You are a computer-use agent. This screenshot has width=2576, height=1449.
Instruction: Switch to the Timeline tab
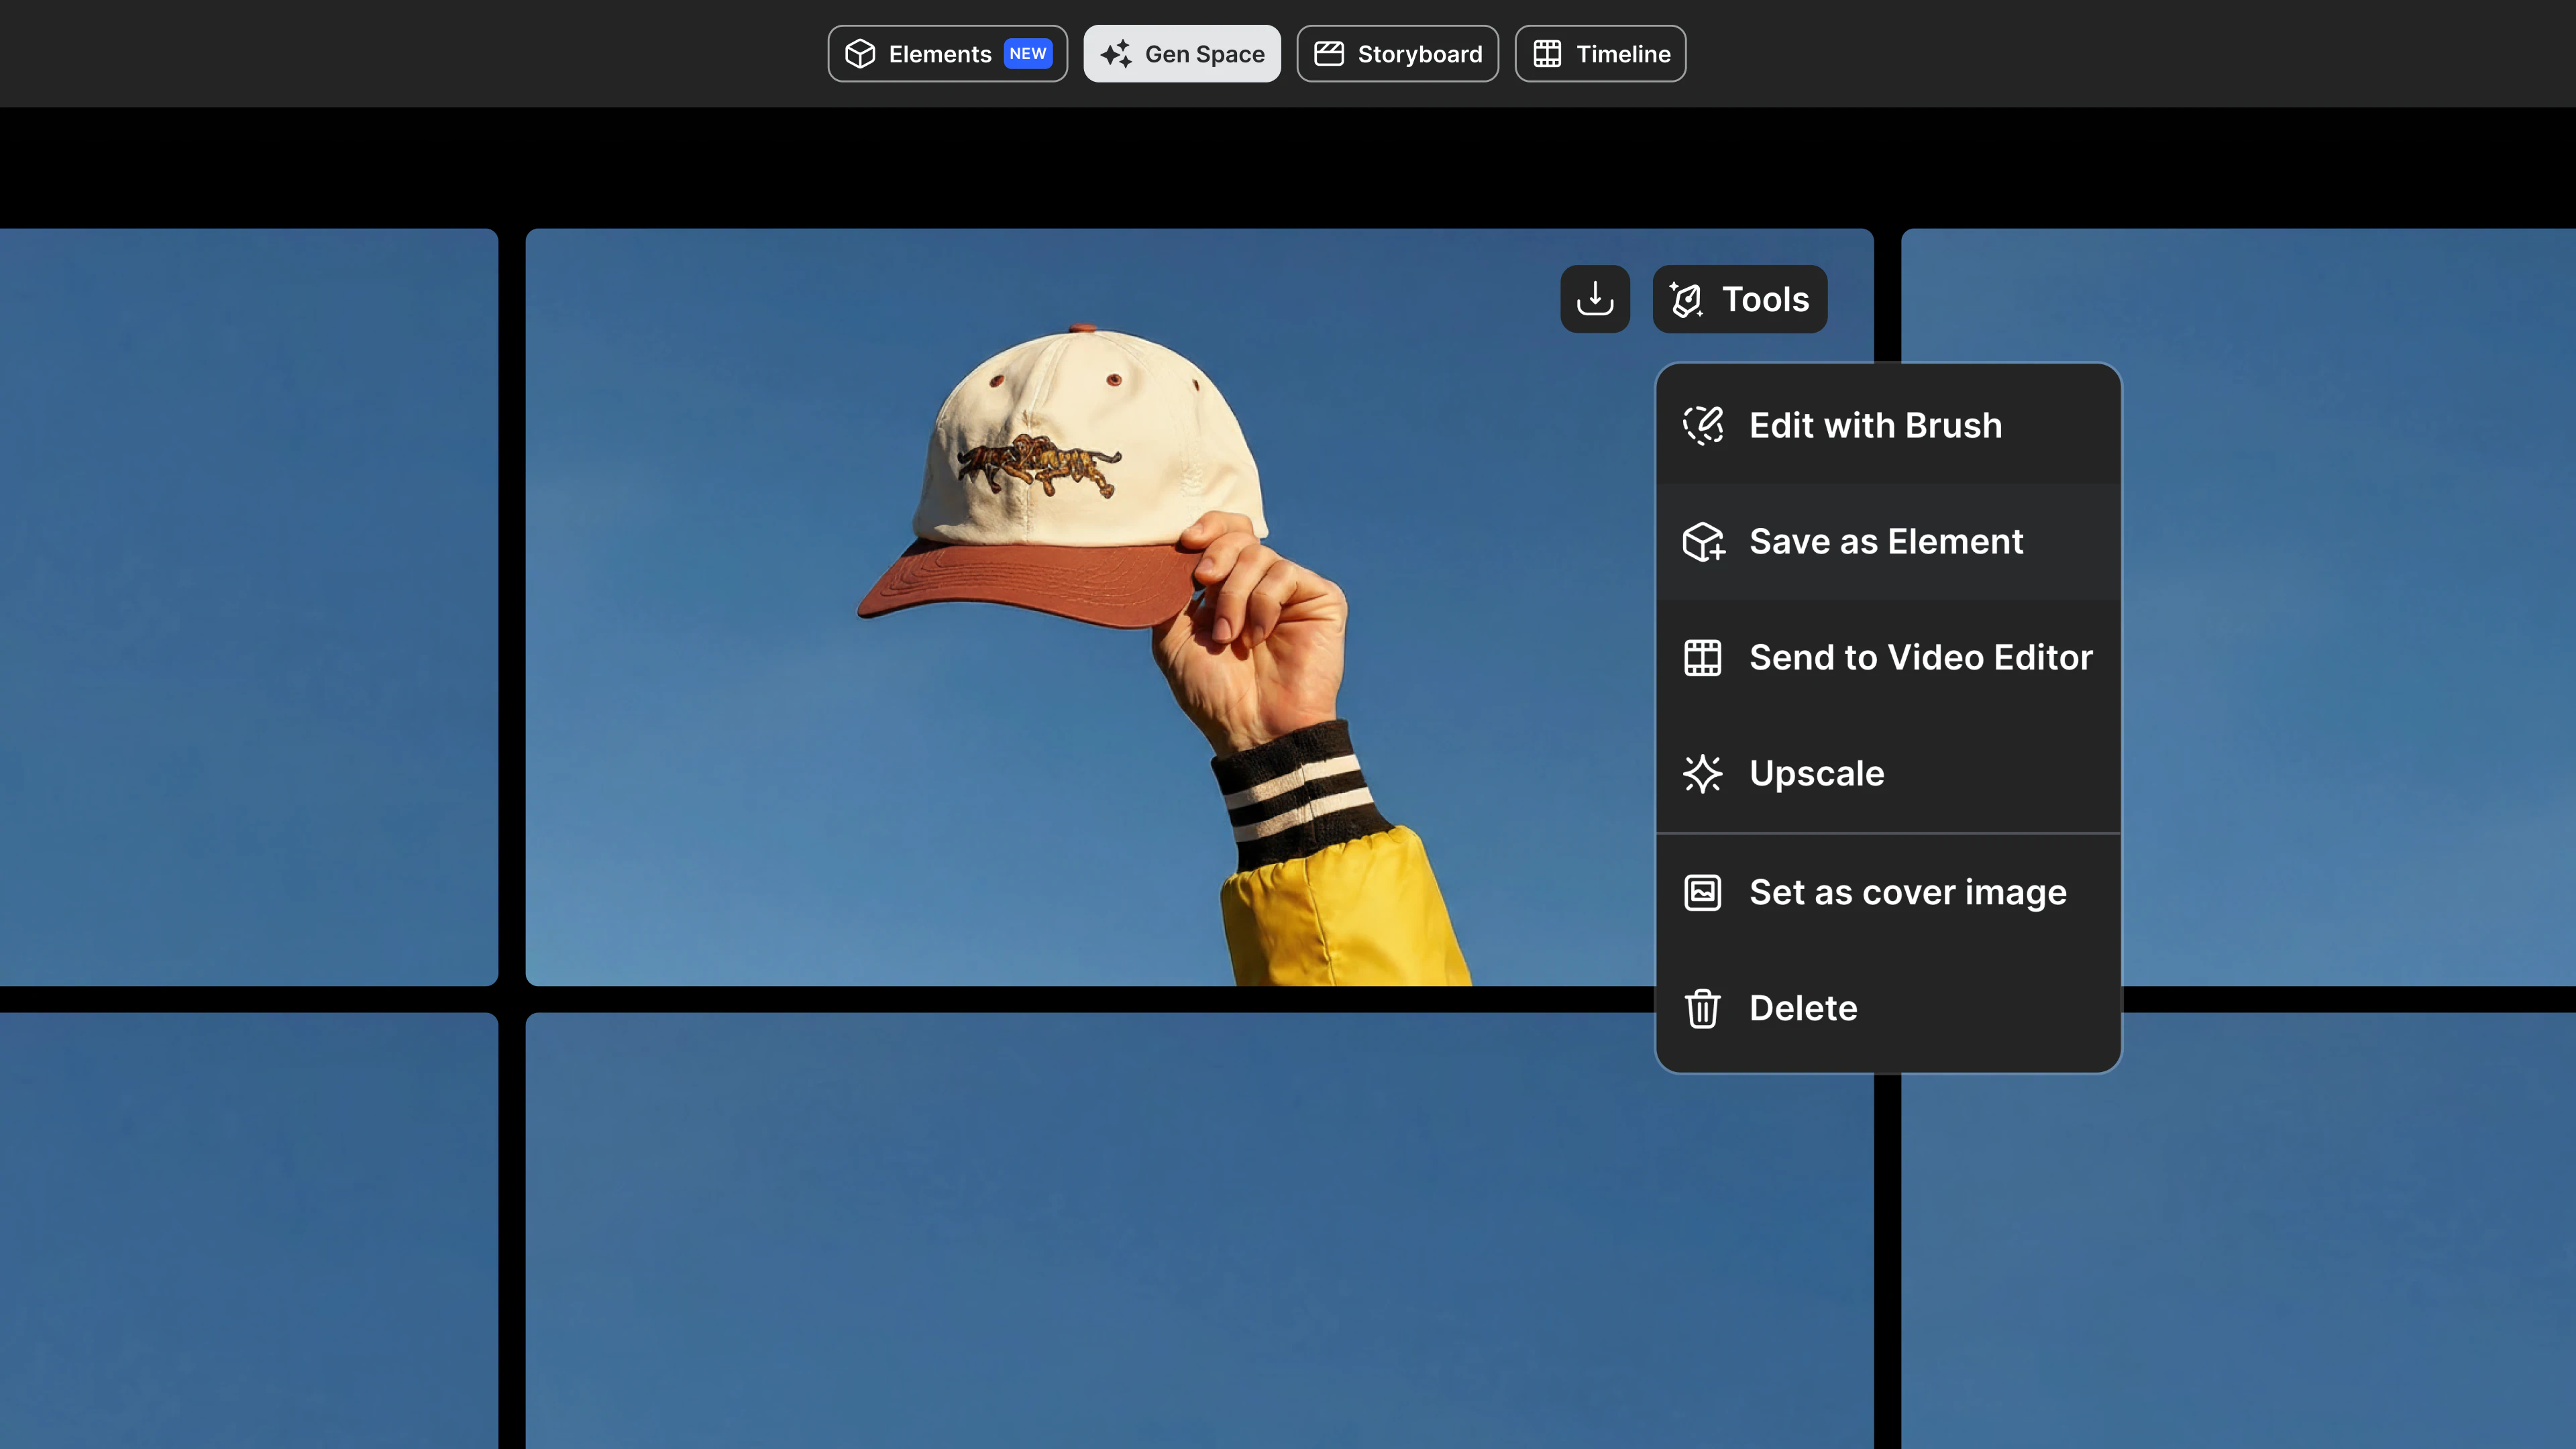[x=1600, y=54]
